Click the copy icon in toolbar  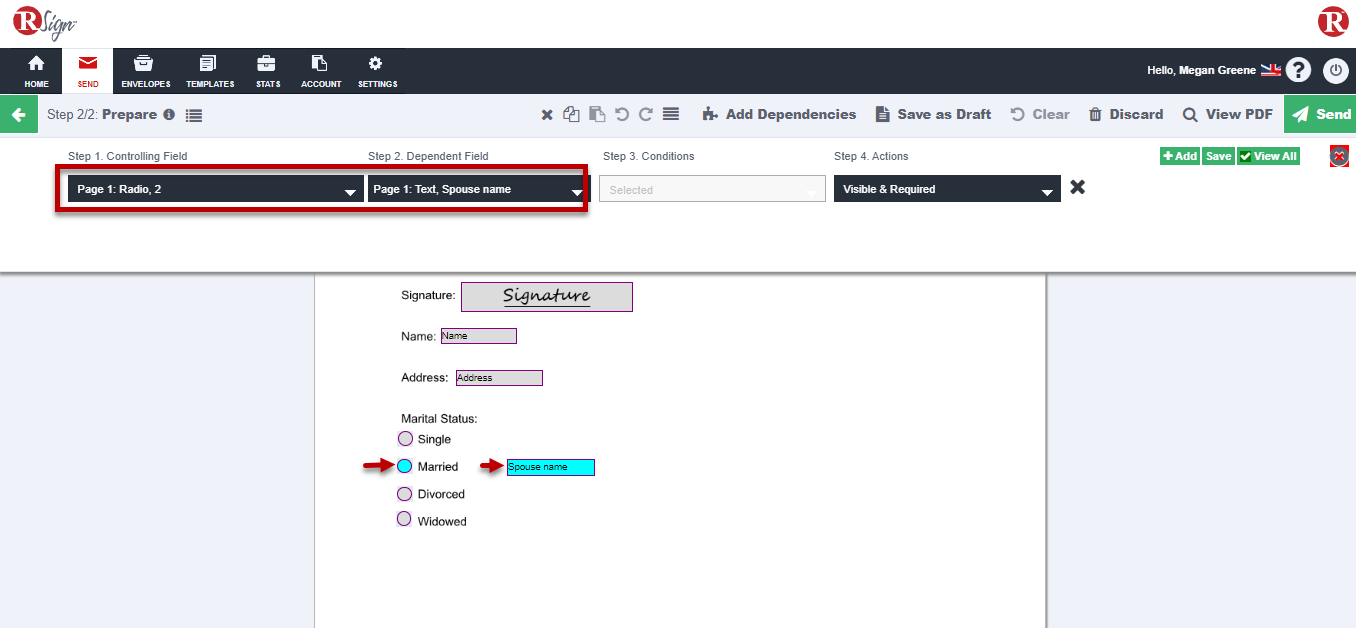(571, 115)
